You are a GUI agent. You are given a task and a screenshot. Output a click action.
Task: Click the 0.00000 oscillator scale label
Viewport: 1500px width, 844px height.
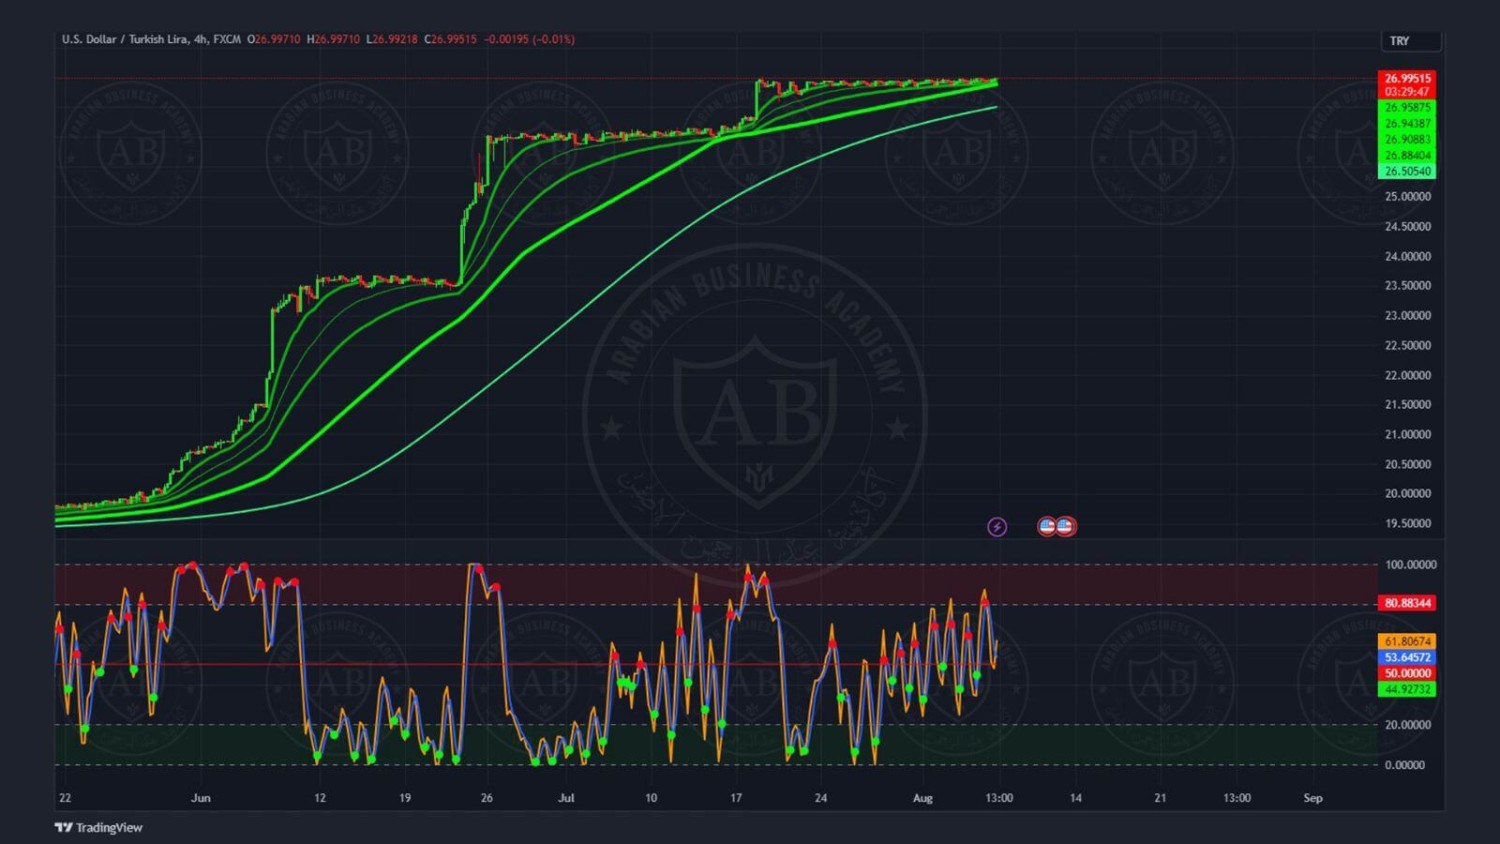[x=1404, y=764]
